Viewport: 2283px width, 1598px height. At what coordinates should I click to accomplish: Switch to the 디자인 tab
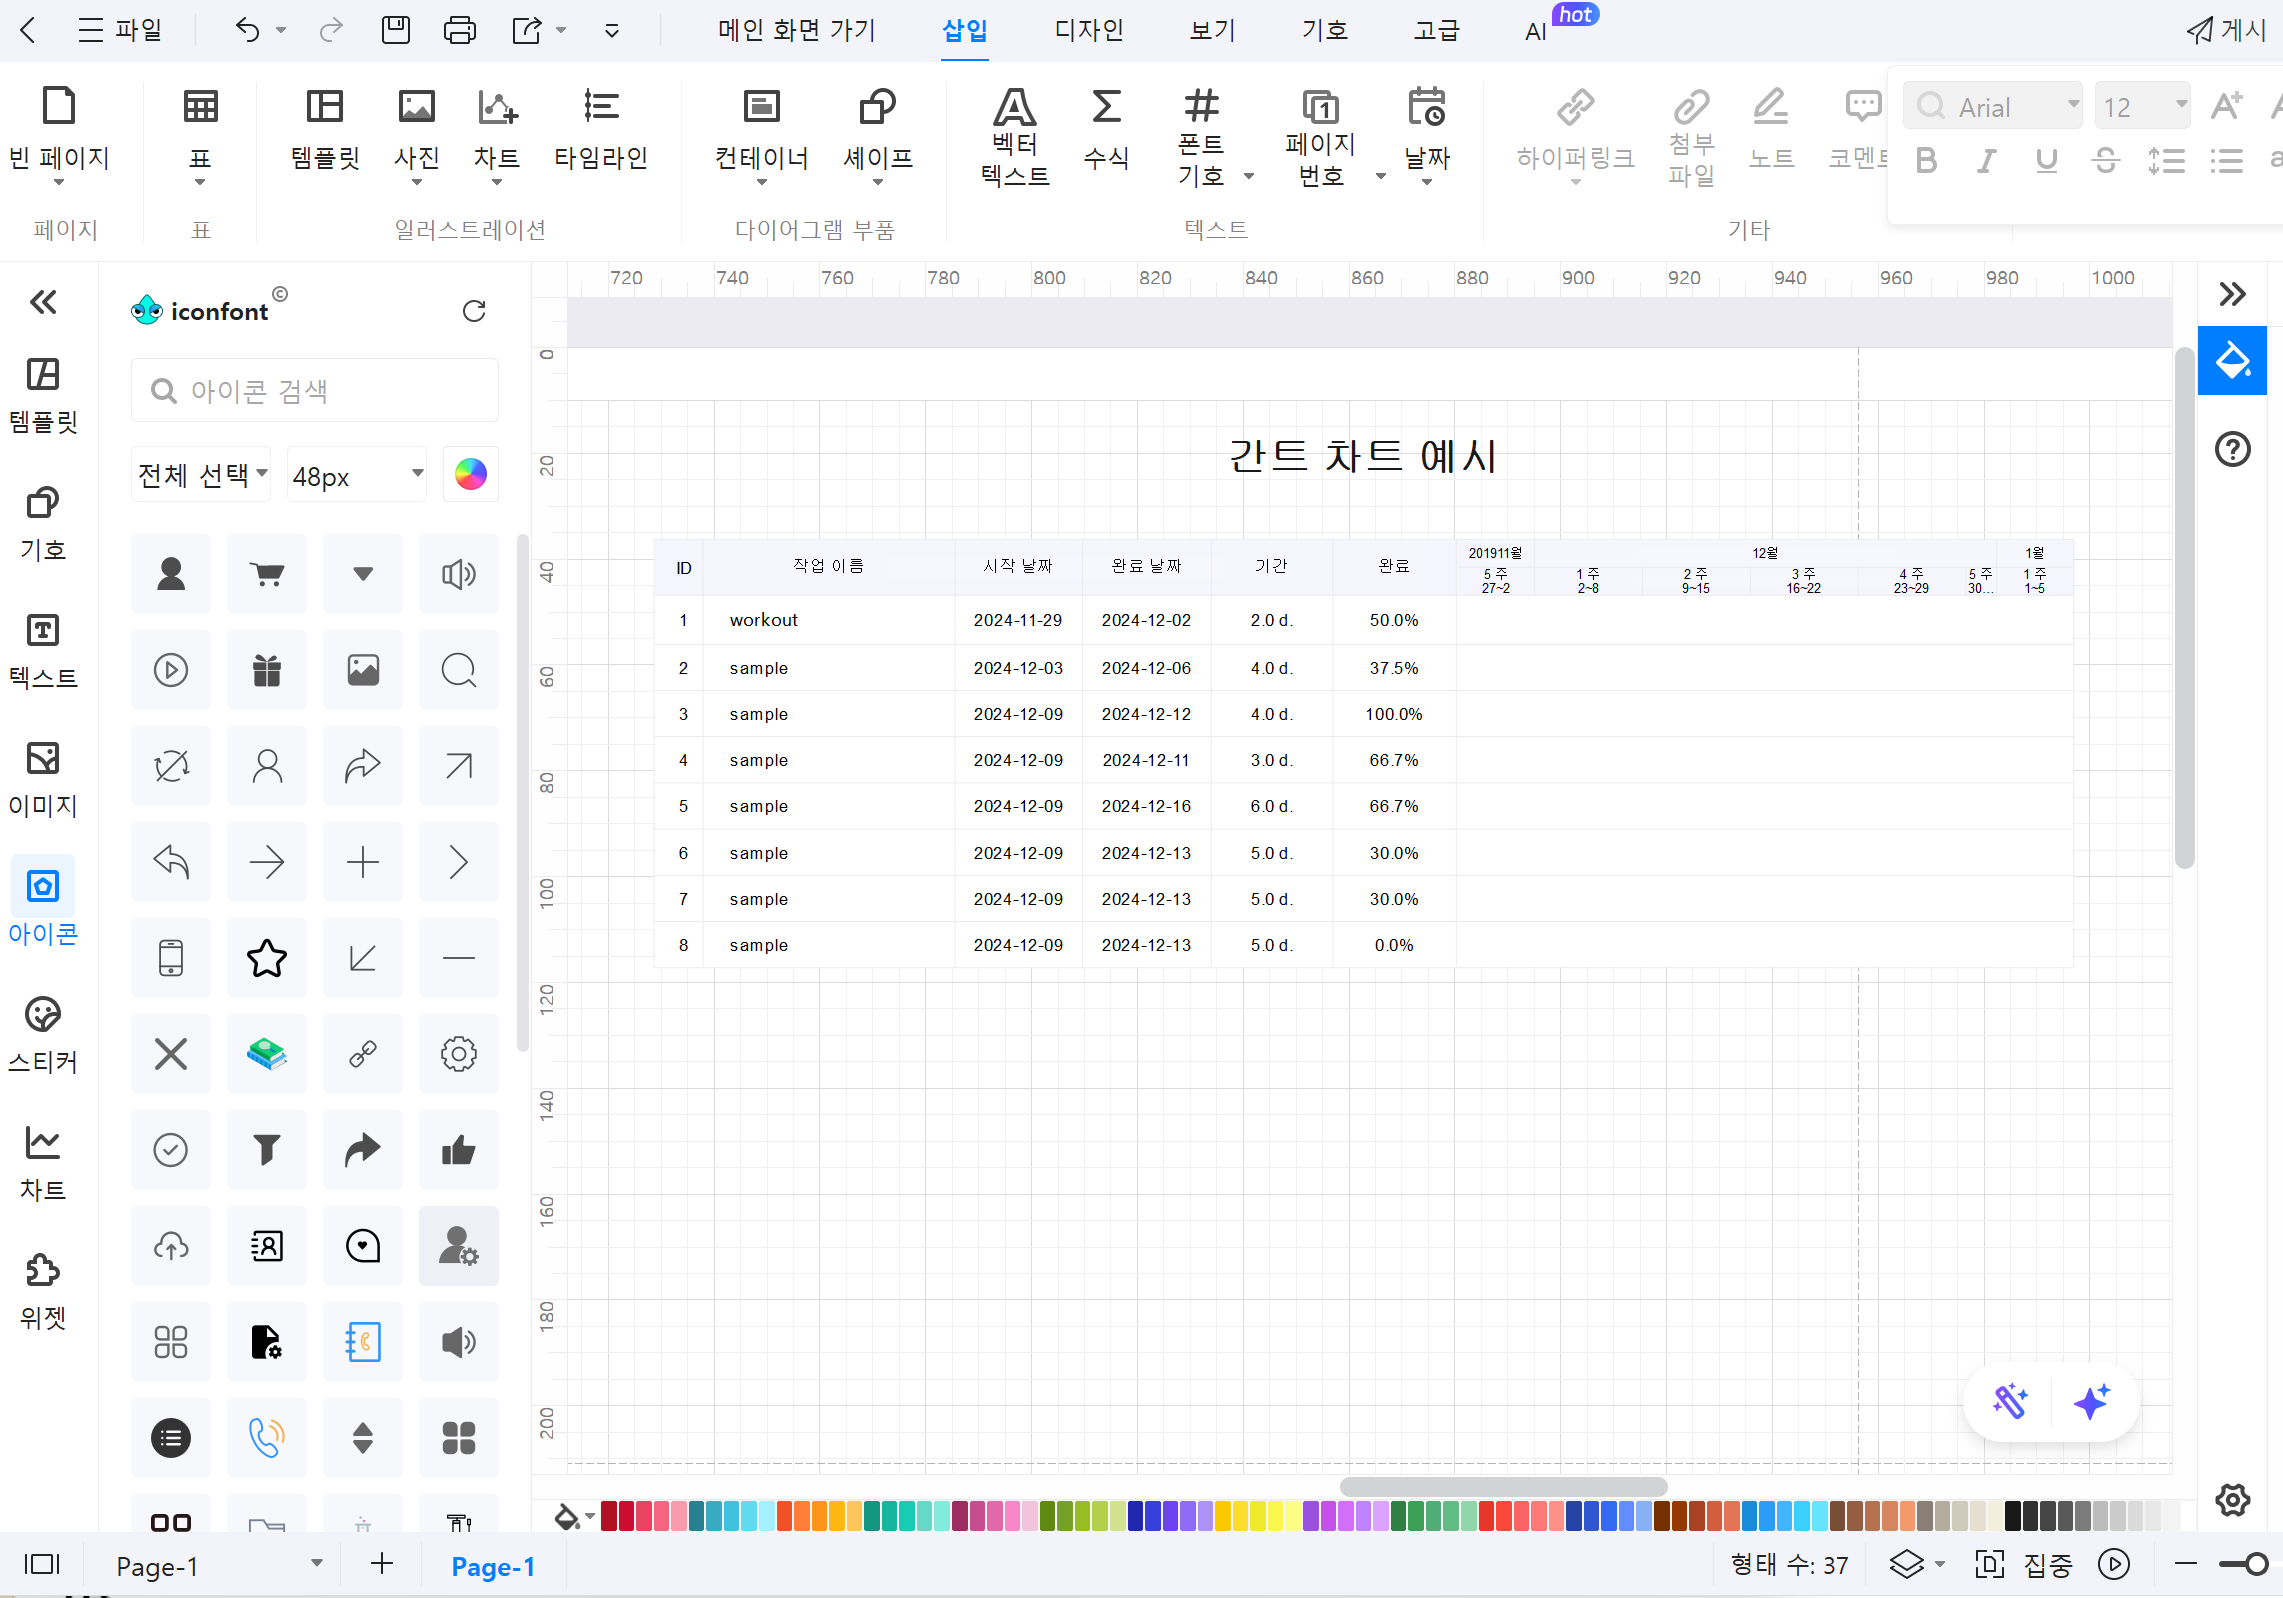pos(1089,30)
